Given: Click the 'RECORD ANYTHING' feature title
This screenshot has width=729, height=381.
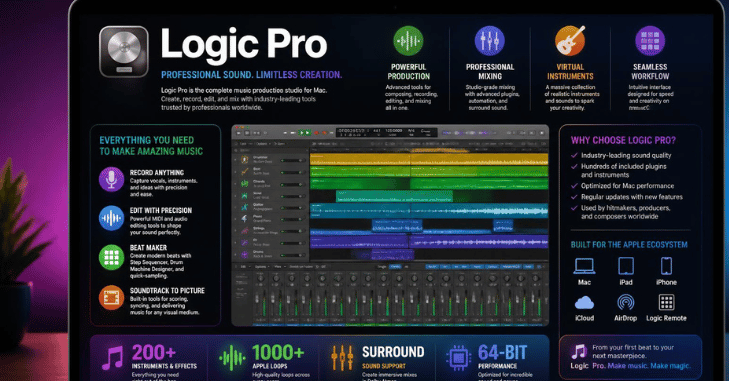Looking at the screenshot, I should [x=157, y=173].
